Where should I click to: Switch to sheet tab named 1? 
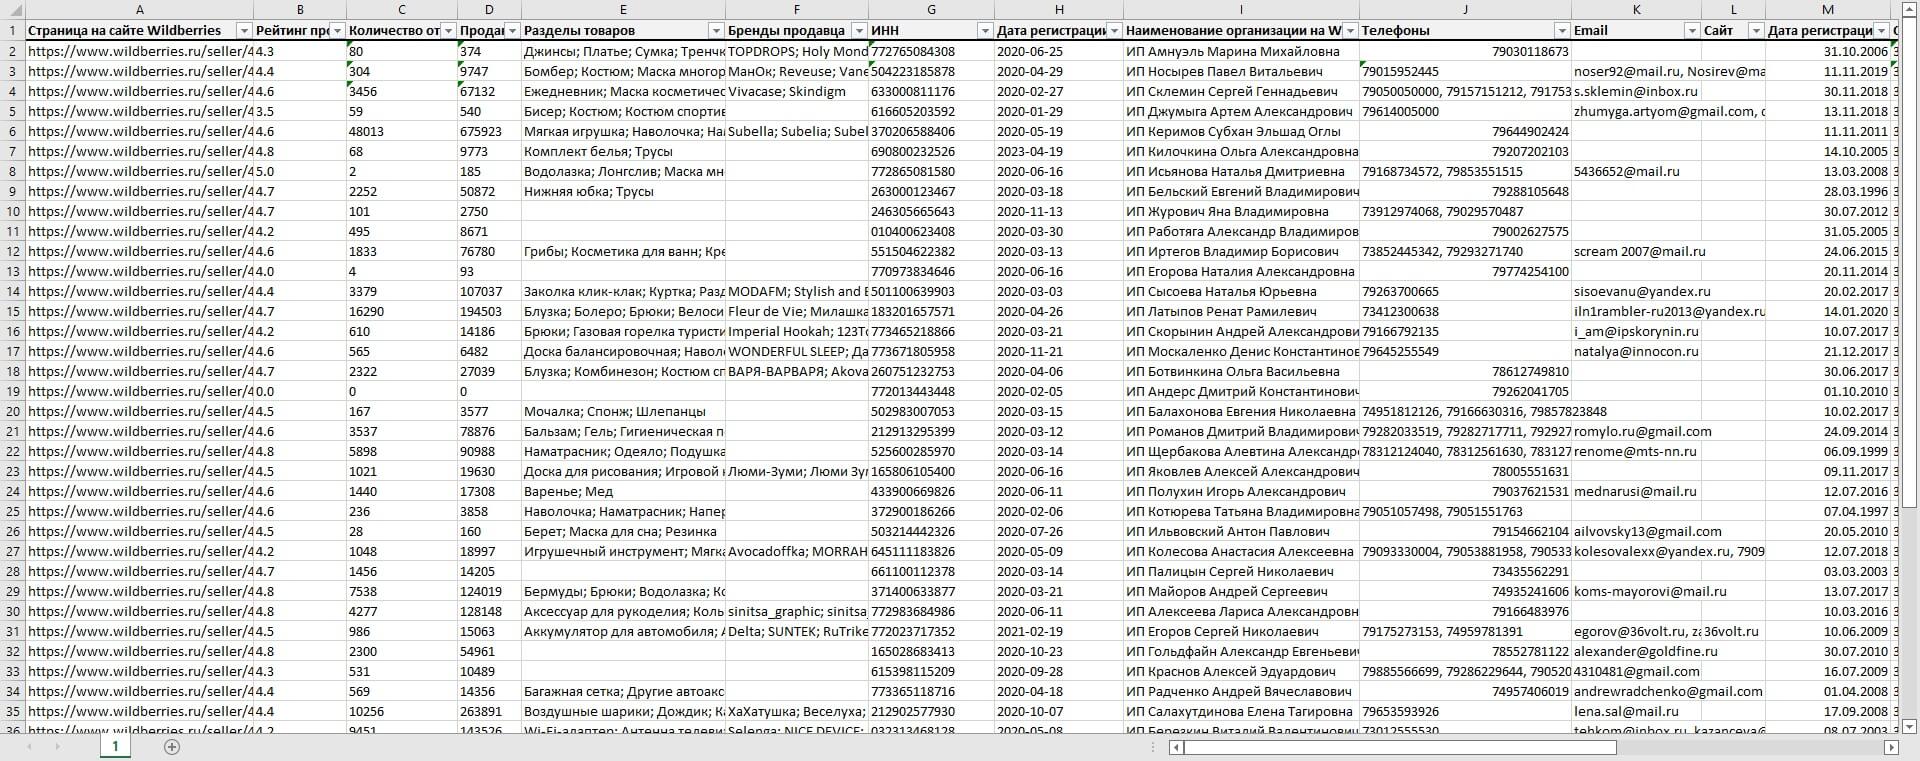tap(115, 747)
